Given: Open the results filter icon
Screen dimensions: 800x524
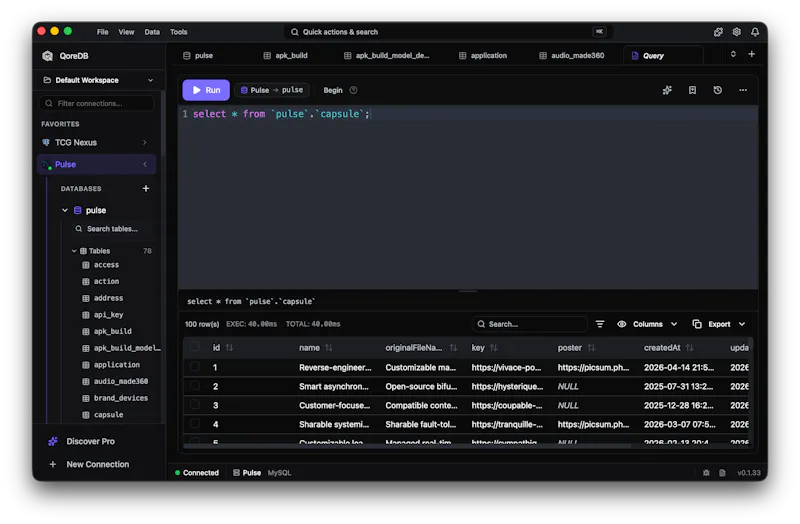Looking at the screenshot, I should (x=600, y=325).
